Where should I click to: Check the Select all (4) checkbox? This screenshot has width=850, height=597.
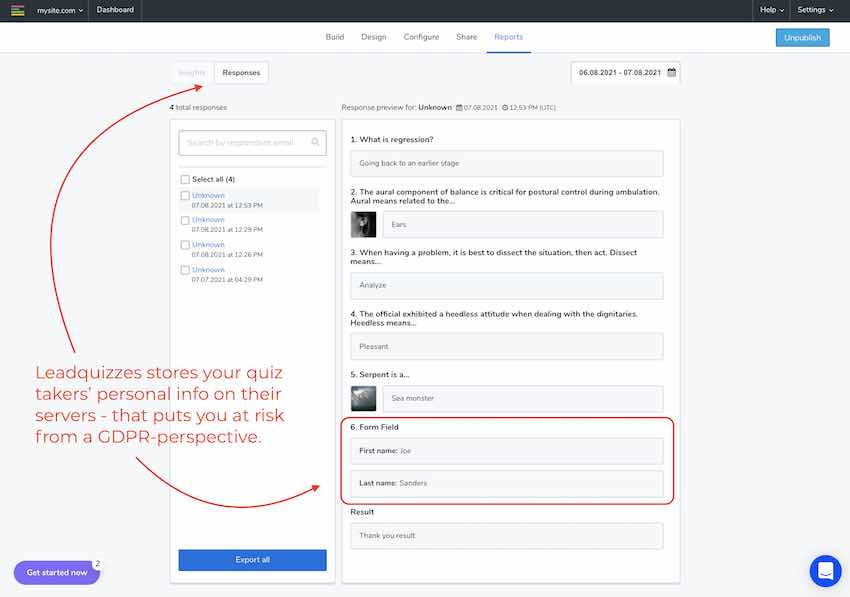tap(185, 179)
